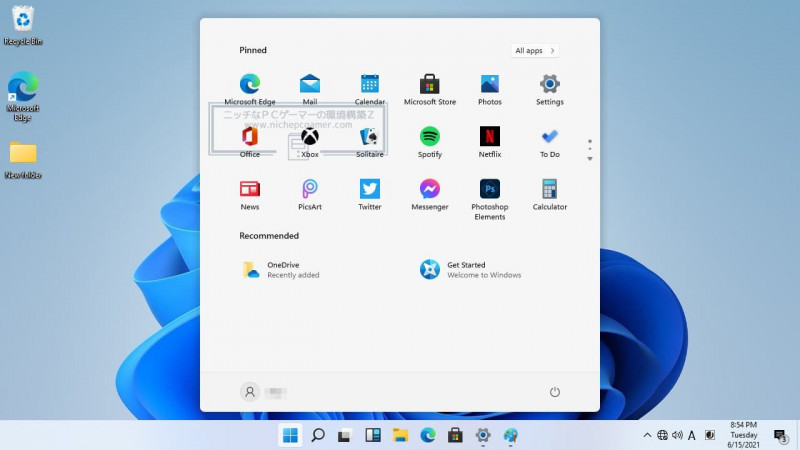Click the globe-like app icon on taskbar
The width and height of the screenshot is (800, 450).
coord(510,435)
